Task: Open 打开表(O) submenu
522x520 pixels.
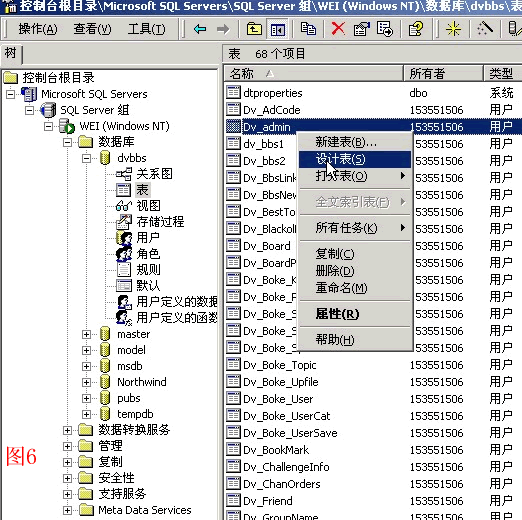Action: coord(355,176)
